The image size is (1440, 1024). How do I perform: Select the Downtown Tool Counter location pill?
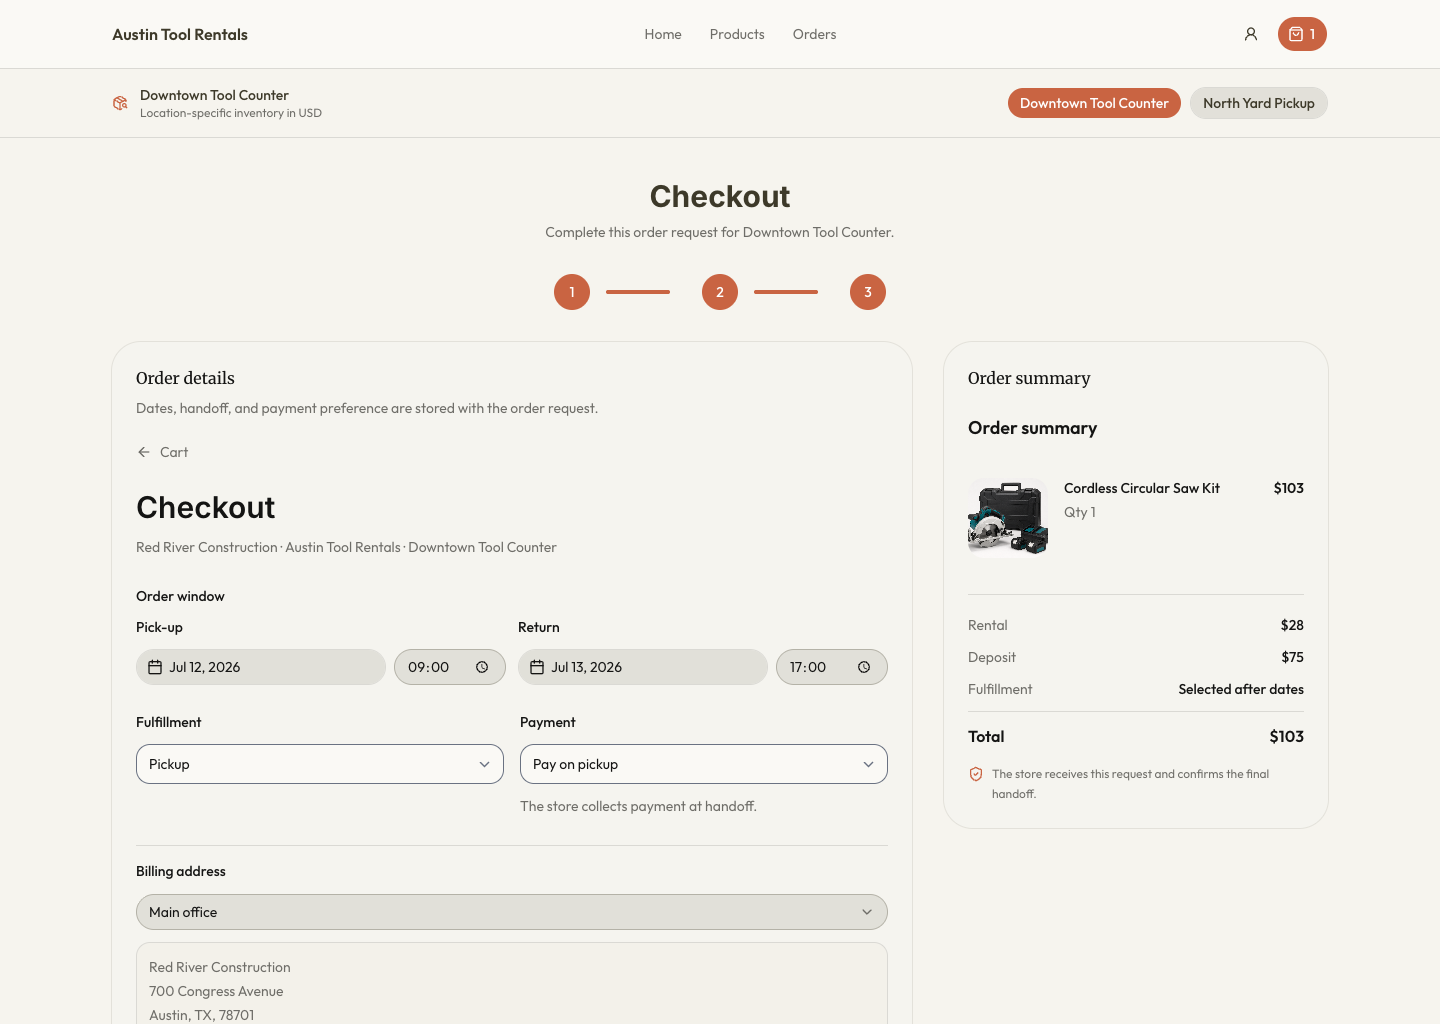point(1094,103)
